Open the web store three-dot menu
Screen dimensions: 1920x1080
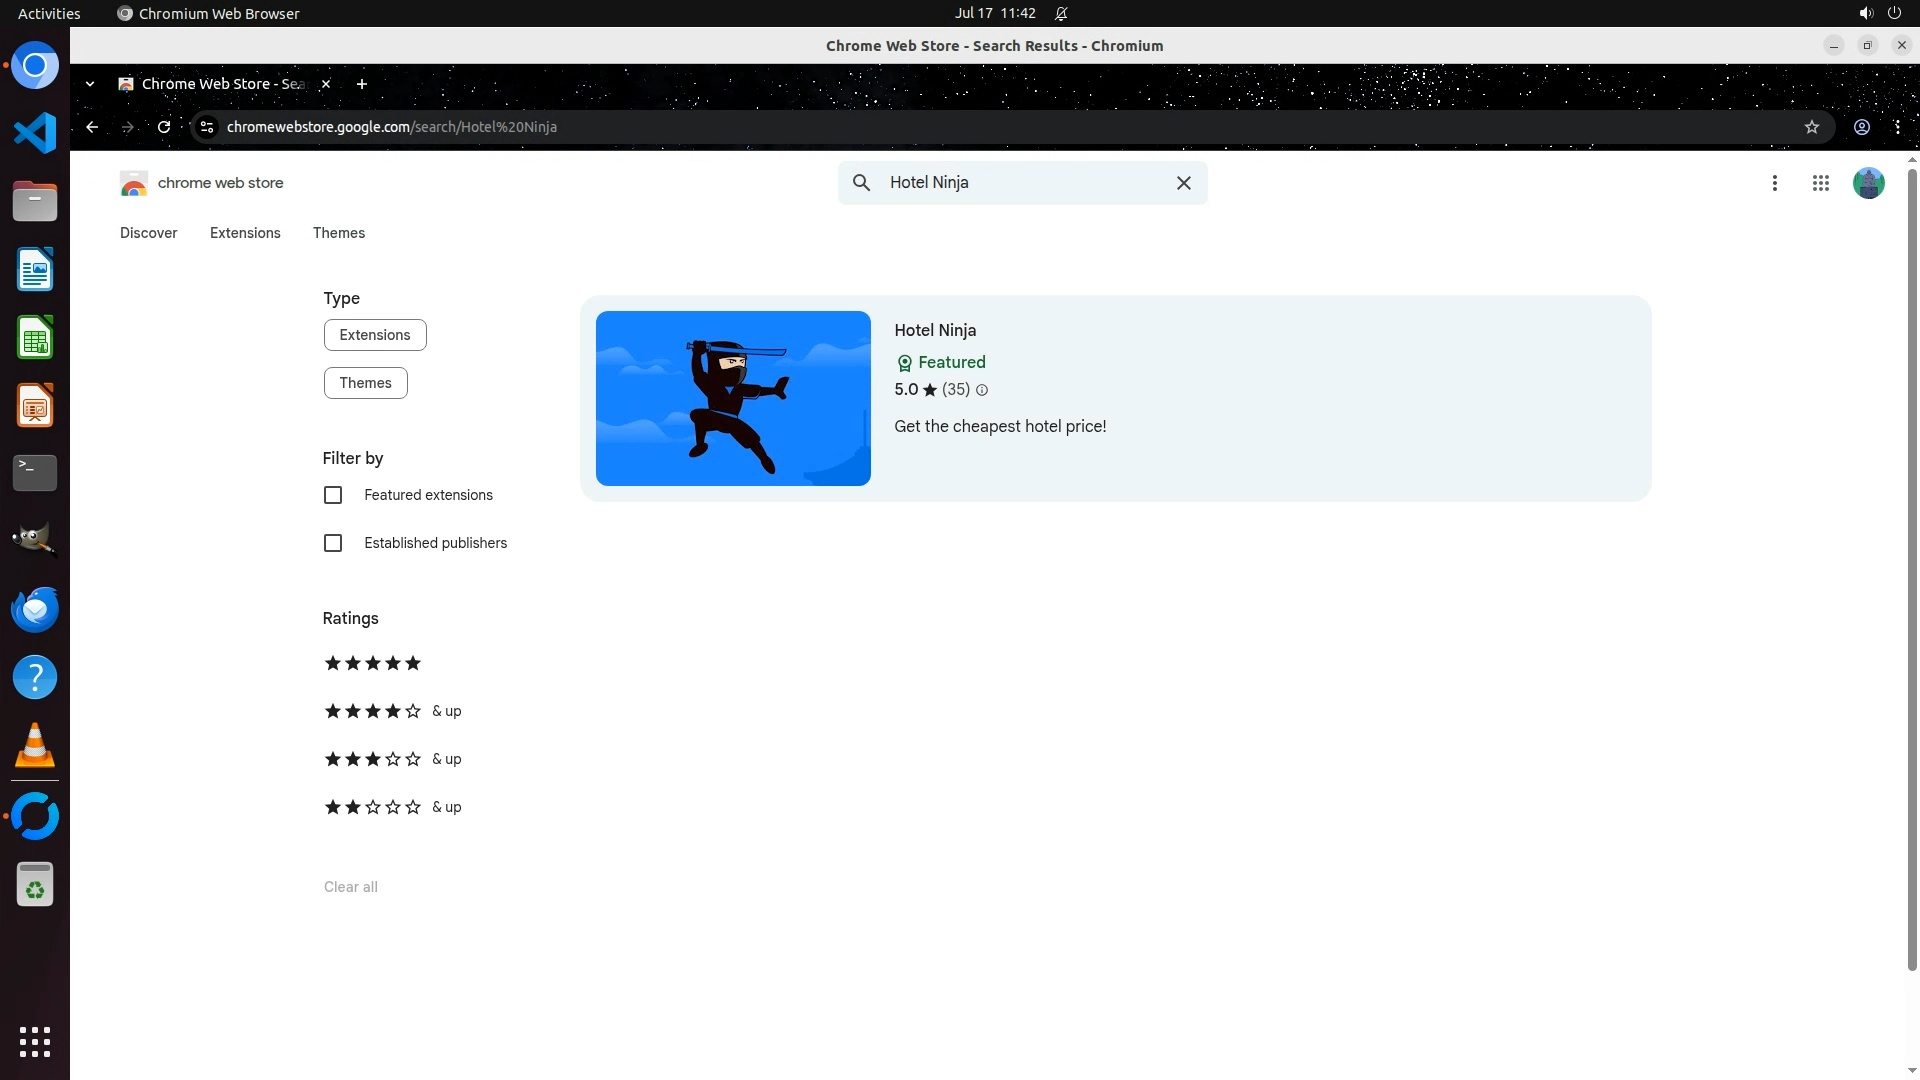tap(1774, 183)
